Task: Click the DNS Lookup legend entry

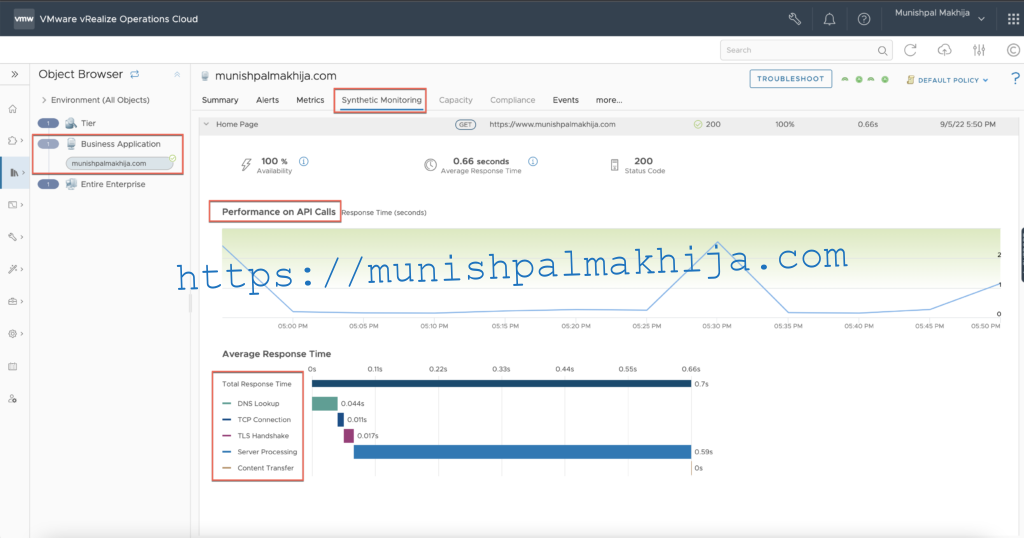Action: click(x=251, y=404)
